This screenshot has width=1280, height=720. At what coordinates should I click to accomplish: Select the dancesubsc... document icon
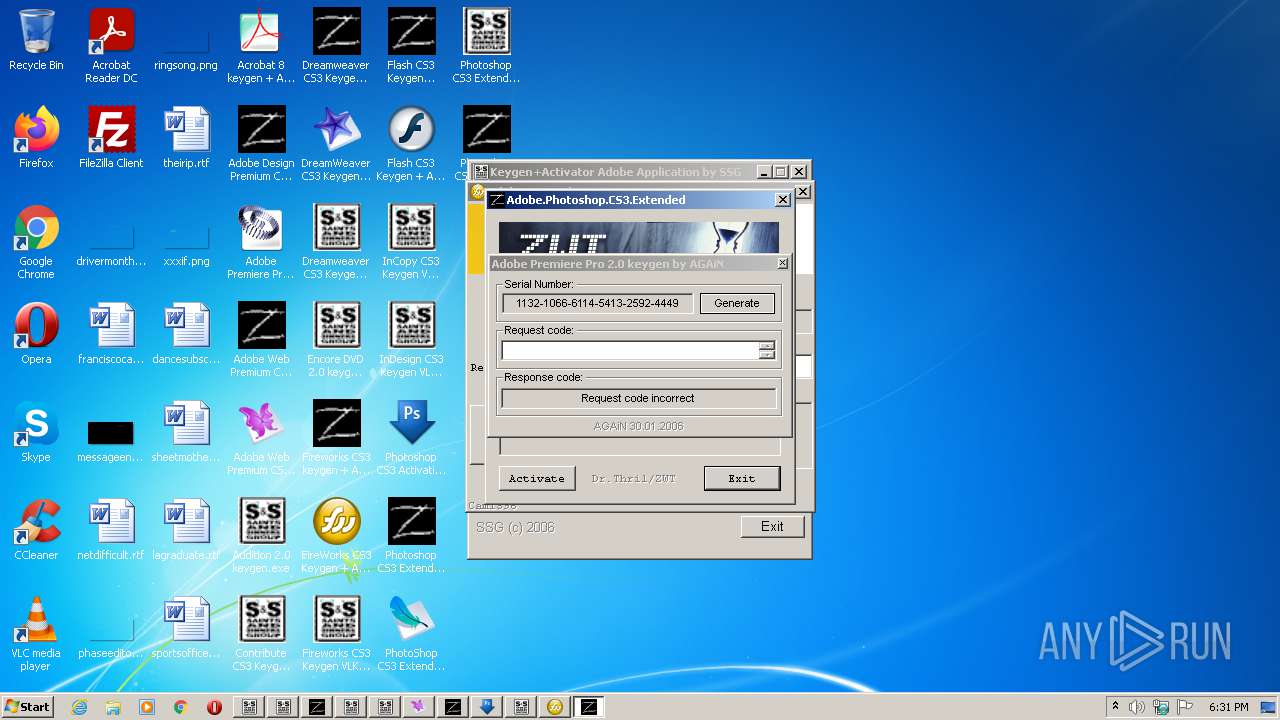(x=186, y=334)
